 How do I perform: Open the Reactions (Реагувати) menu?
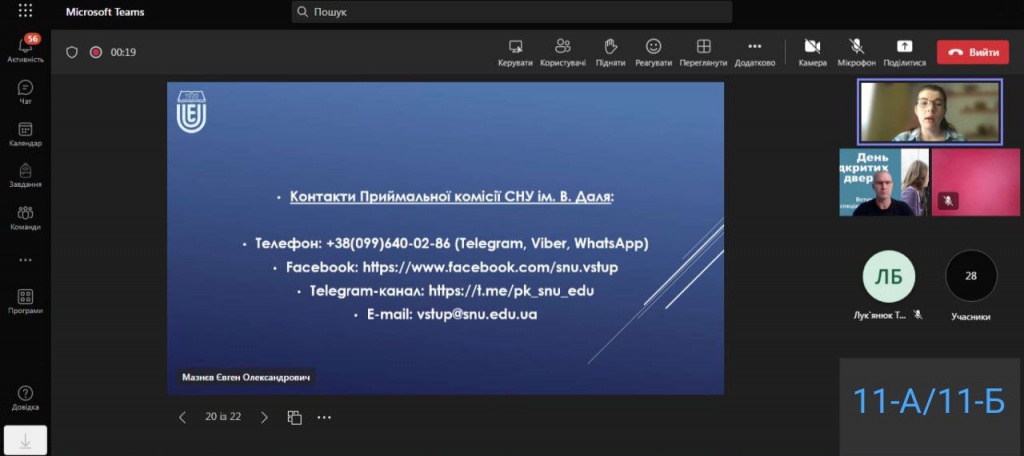(x=653, y=51)
